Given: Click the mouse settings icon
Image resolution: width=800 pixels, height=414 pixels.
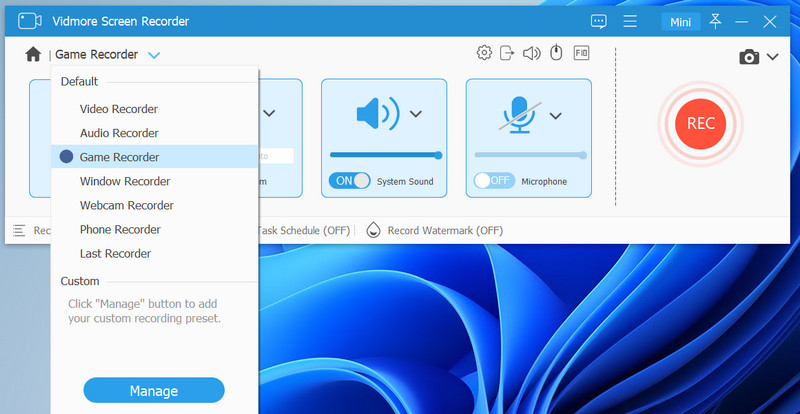Looking at the screenshot, I should (556, 53).
